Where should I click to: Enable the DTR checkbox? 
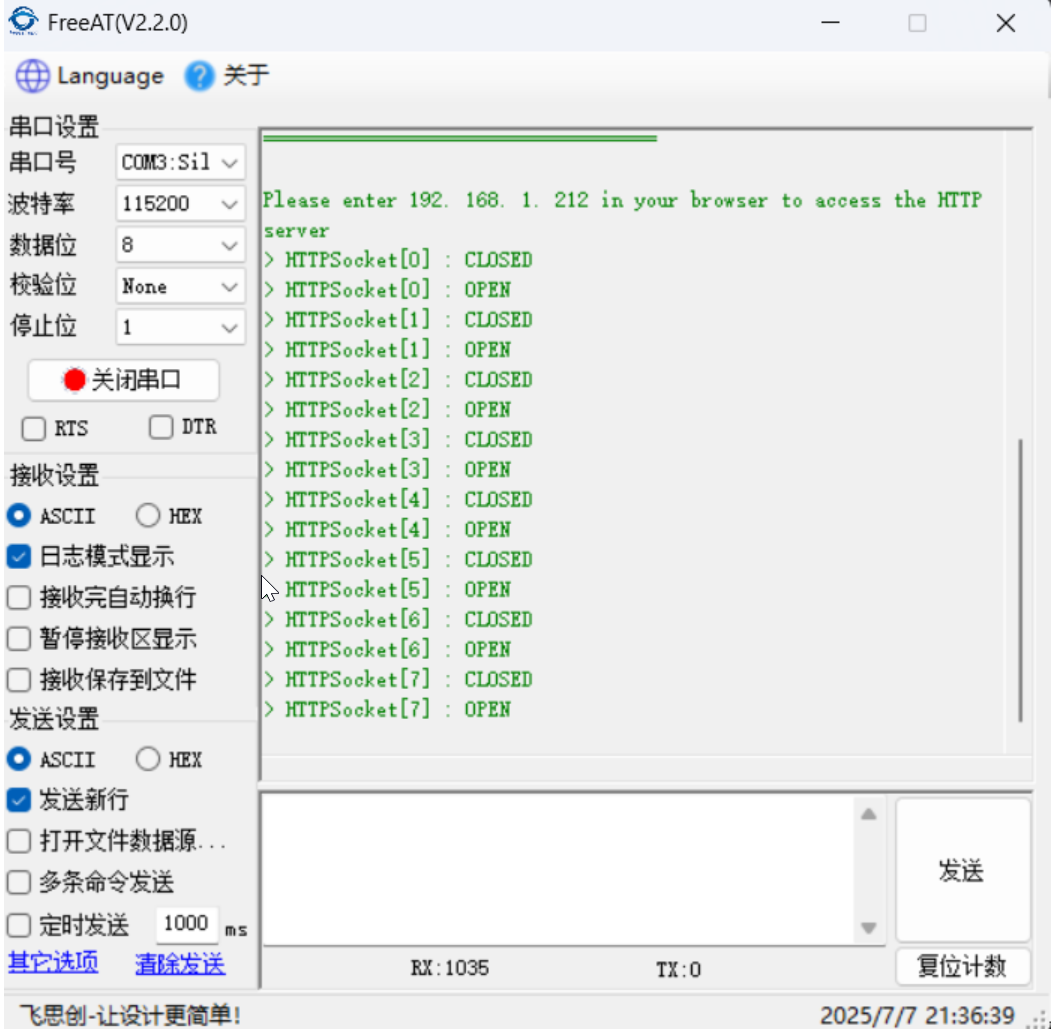[161, 428]
